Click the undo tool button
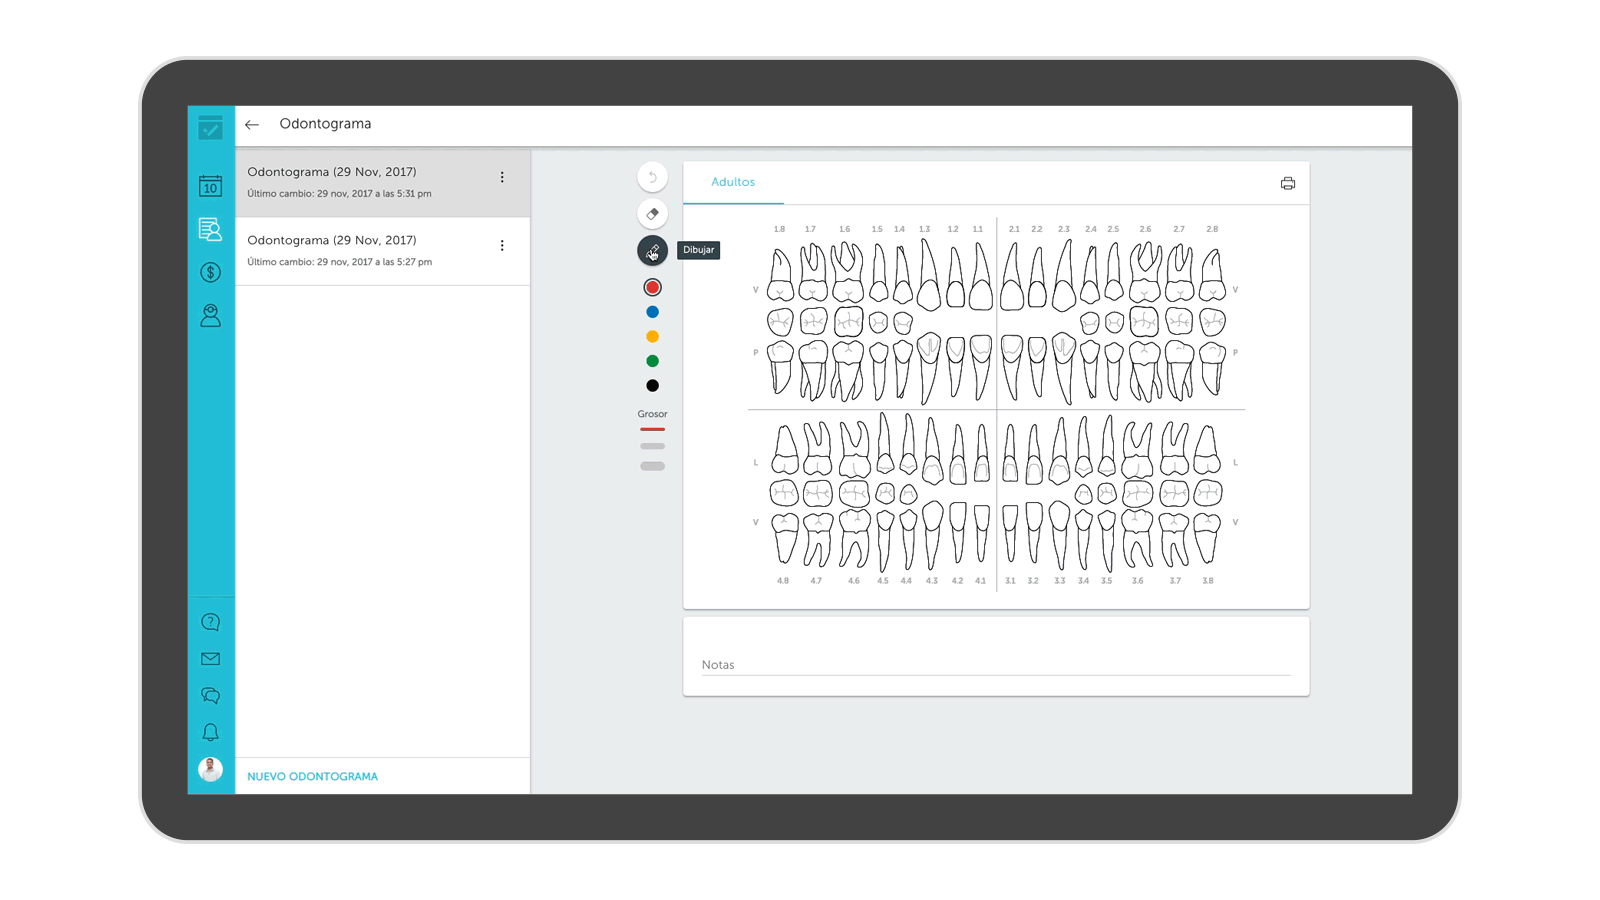This screenshot has width=1600, height=900. 652,177
